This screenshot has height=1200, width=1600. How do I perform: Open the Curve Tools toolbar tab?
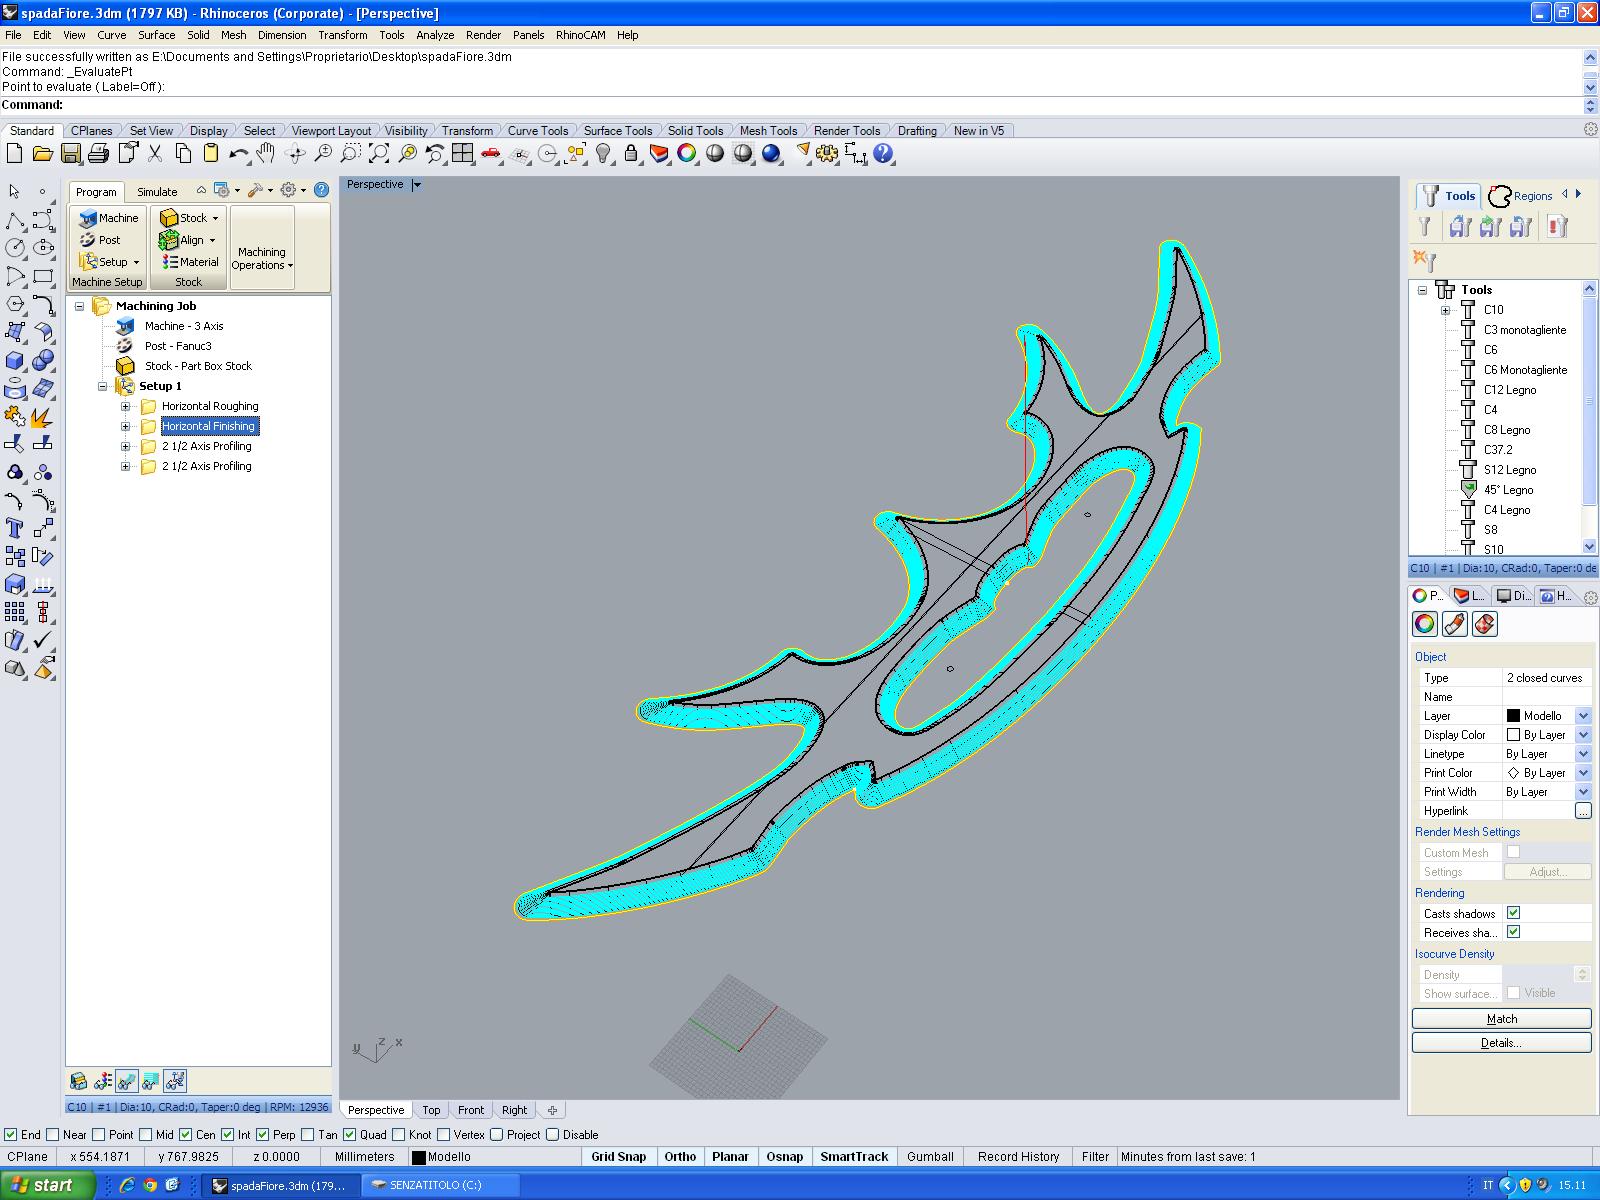pos(537,131)
